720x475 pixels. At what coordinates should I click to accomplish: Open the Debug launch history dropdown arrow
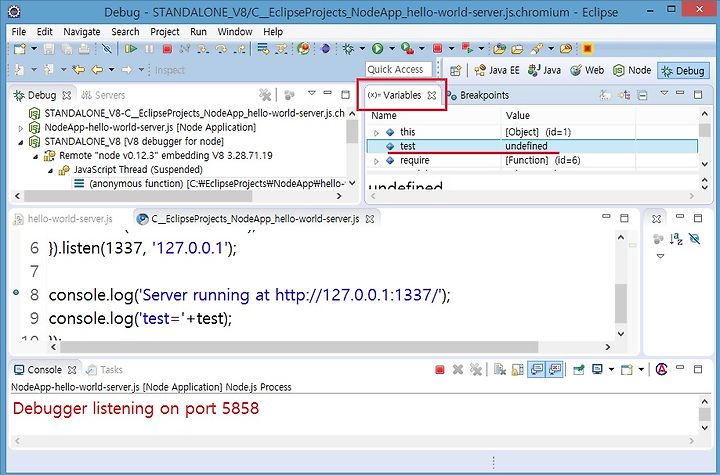click(x=362, y=49)
